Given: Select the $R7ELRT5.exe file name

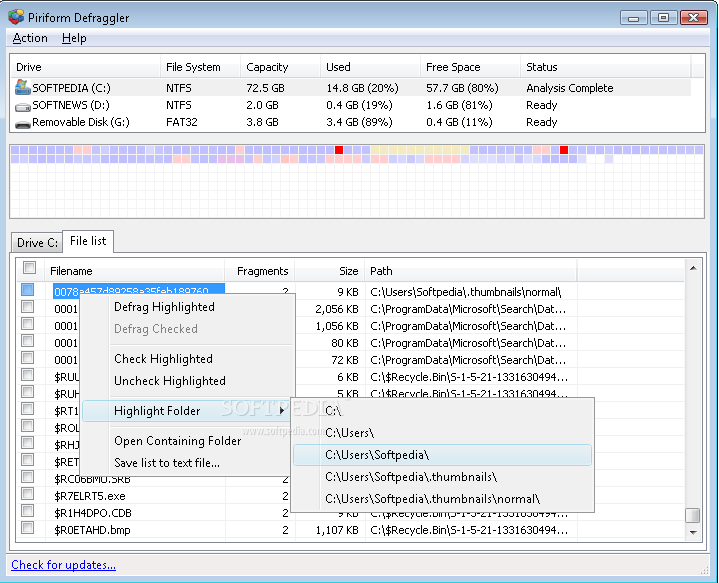Looking at the screenshot, I should 90,496.
